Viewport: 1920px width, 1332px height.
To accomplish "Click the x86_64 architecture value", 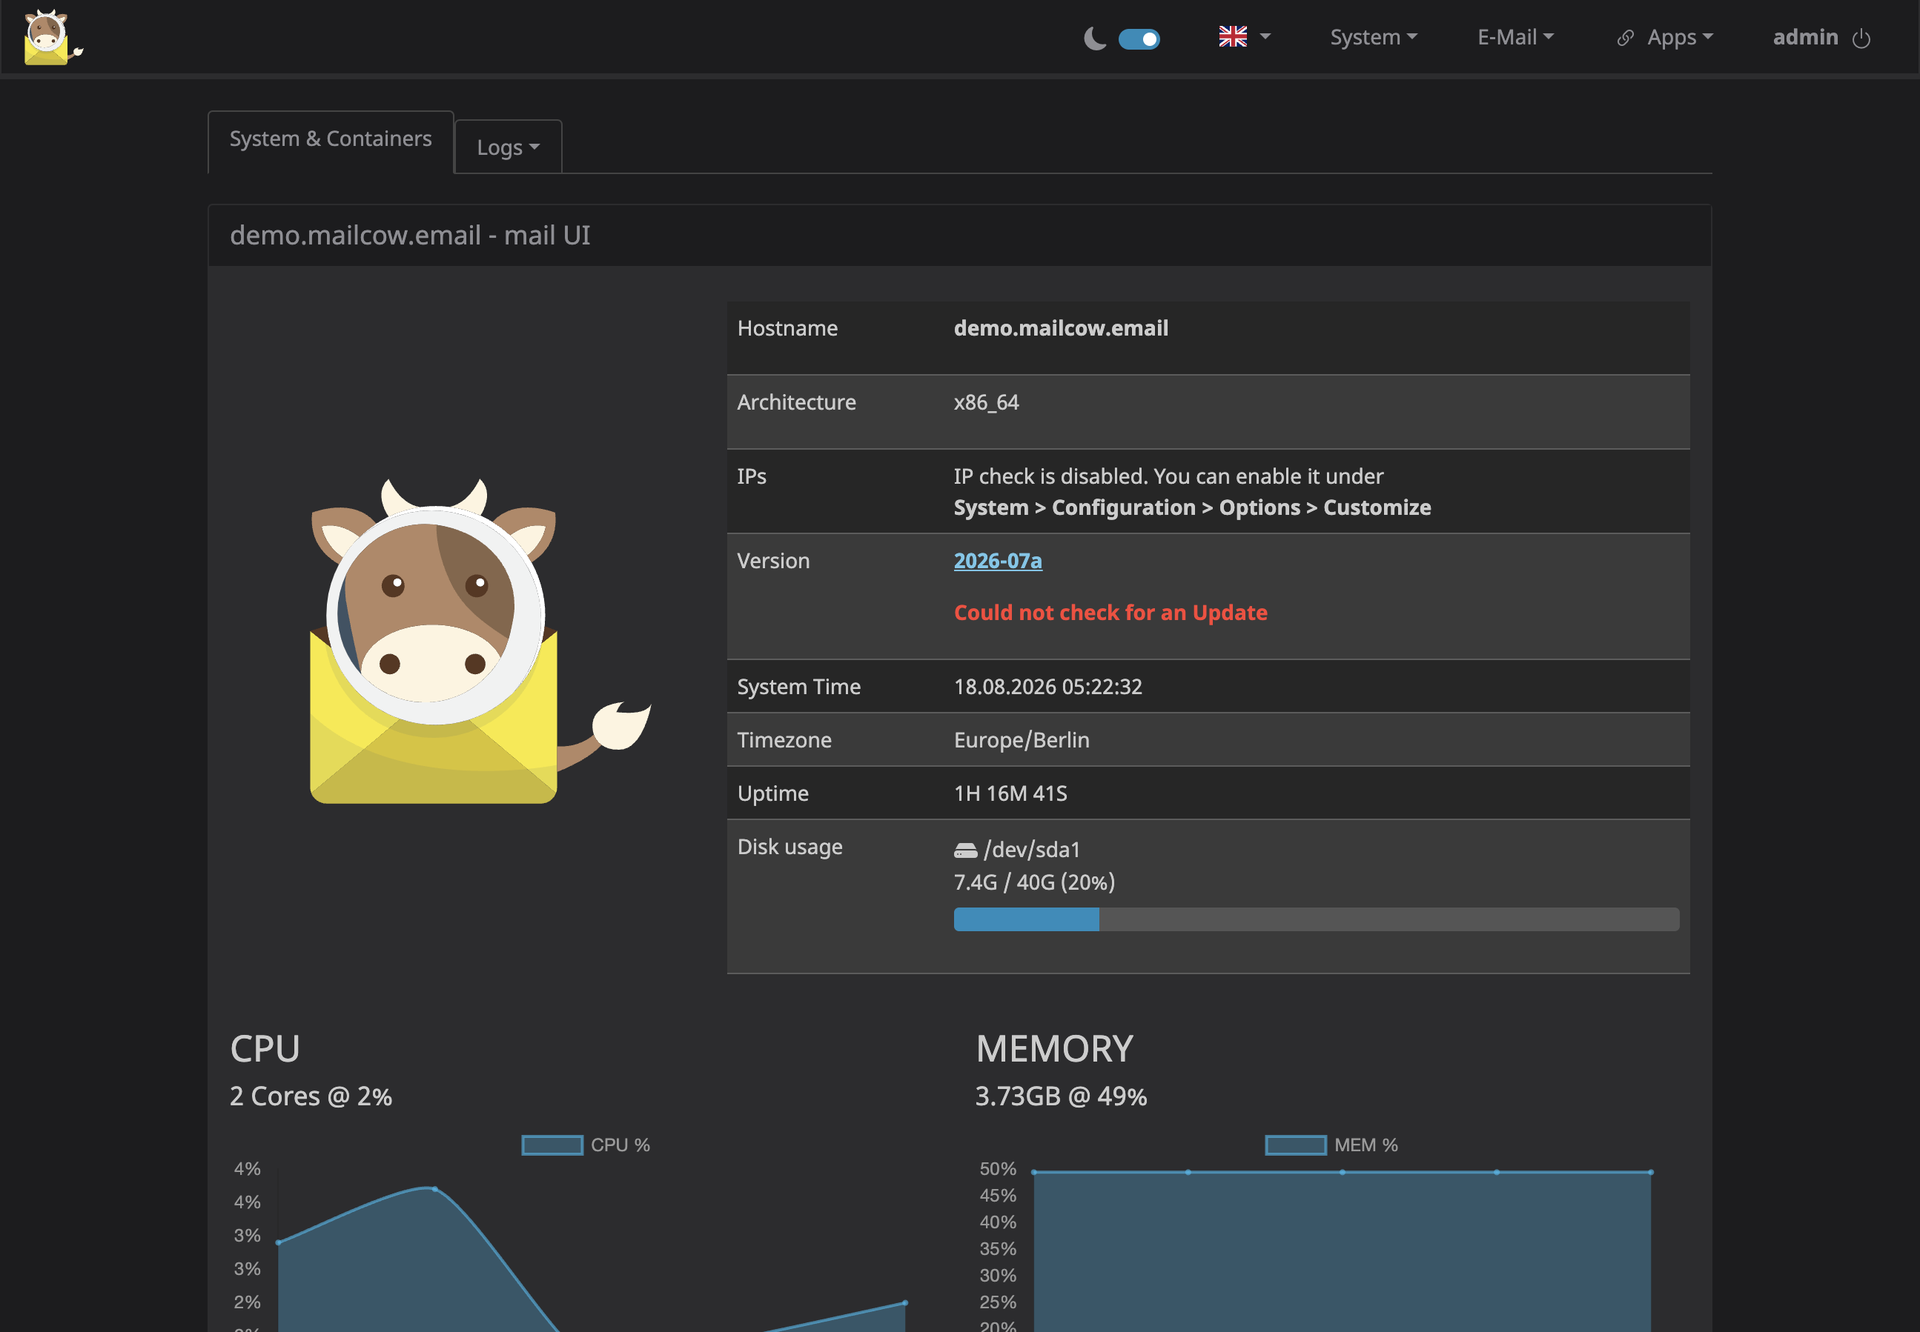I will 986,403.
